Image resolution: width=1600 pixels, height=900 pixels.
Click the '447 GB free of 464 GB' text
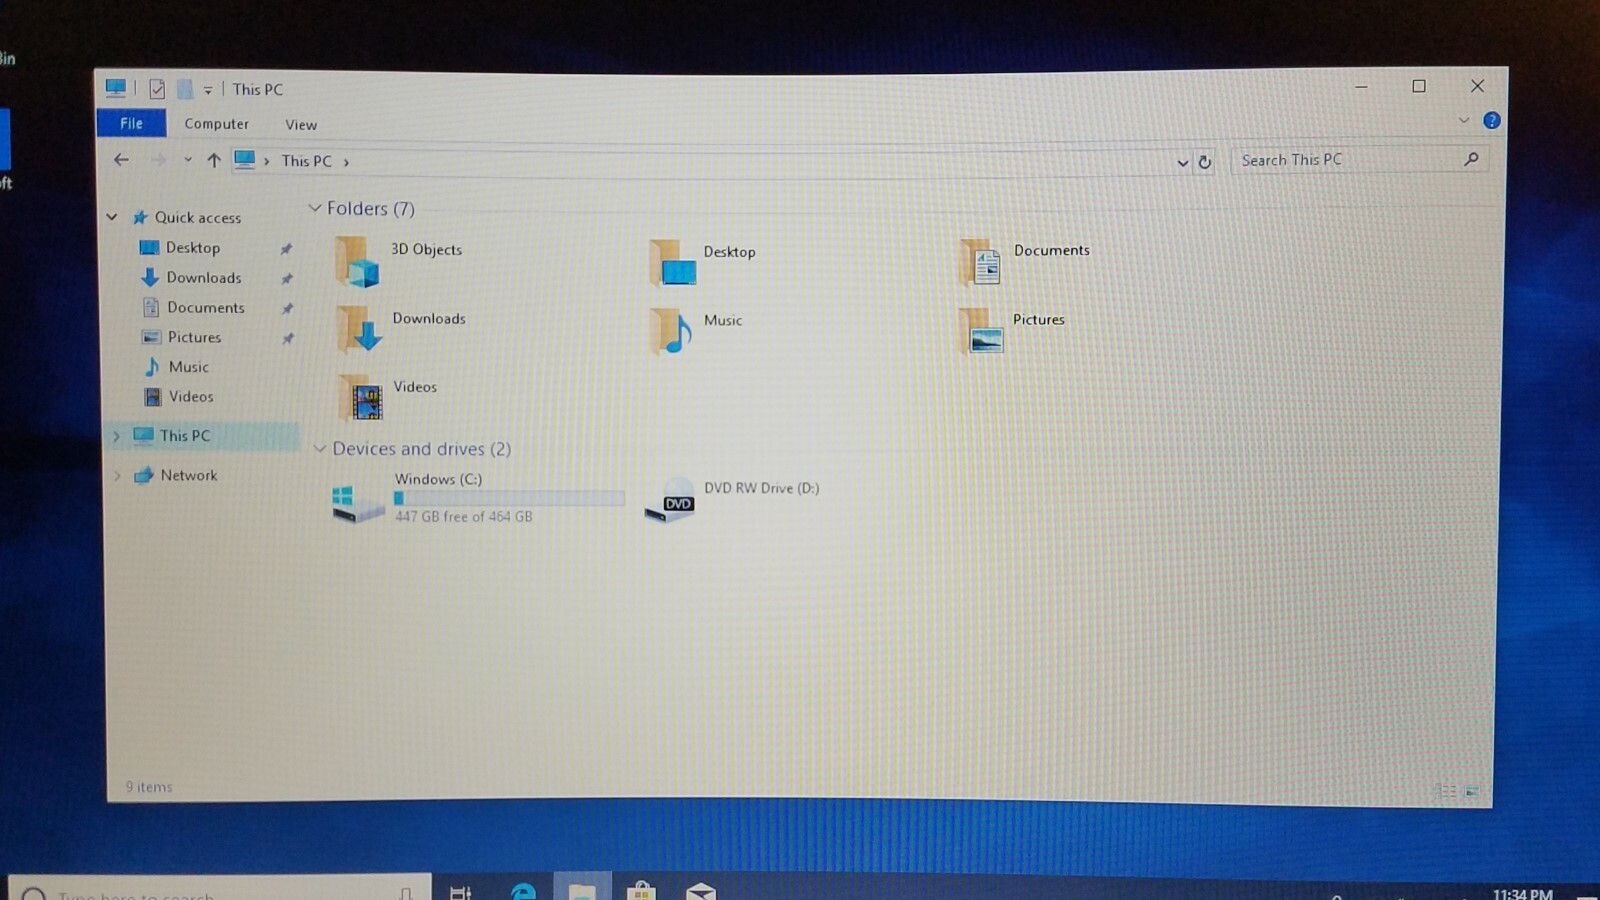click(463, 517)
